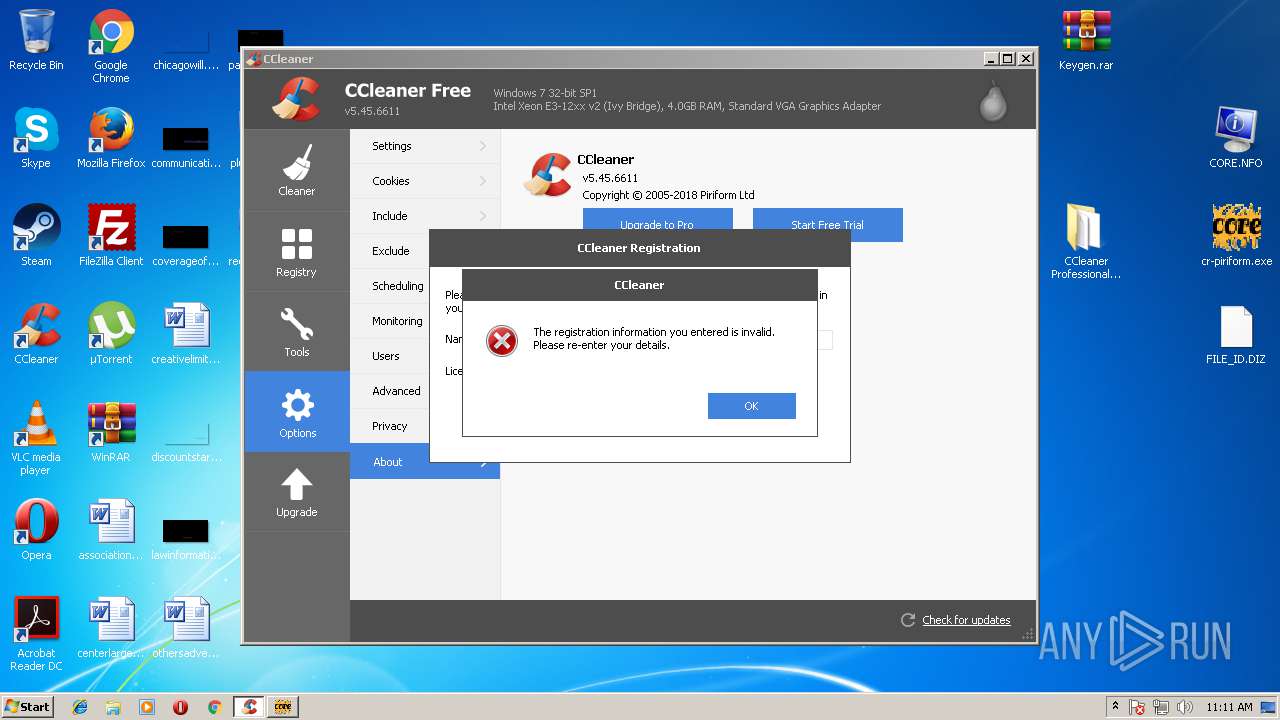Click the Check for updates link
The height and width of the screenshot is (720, 1280).
tap(966, 620)
